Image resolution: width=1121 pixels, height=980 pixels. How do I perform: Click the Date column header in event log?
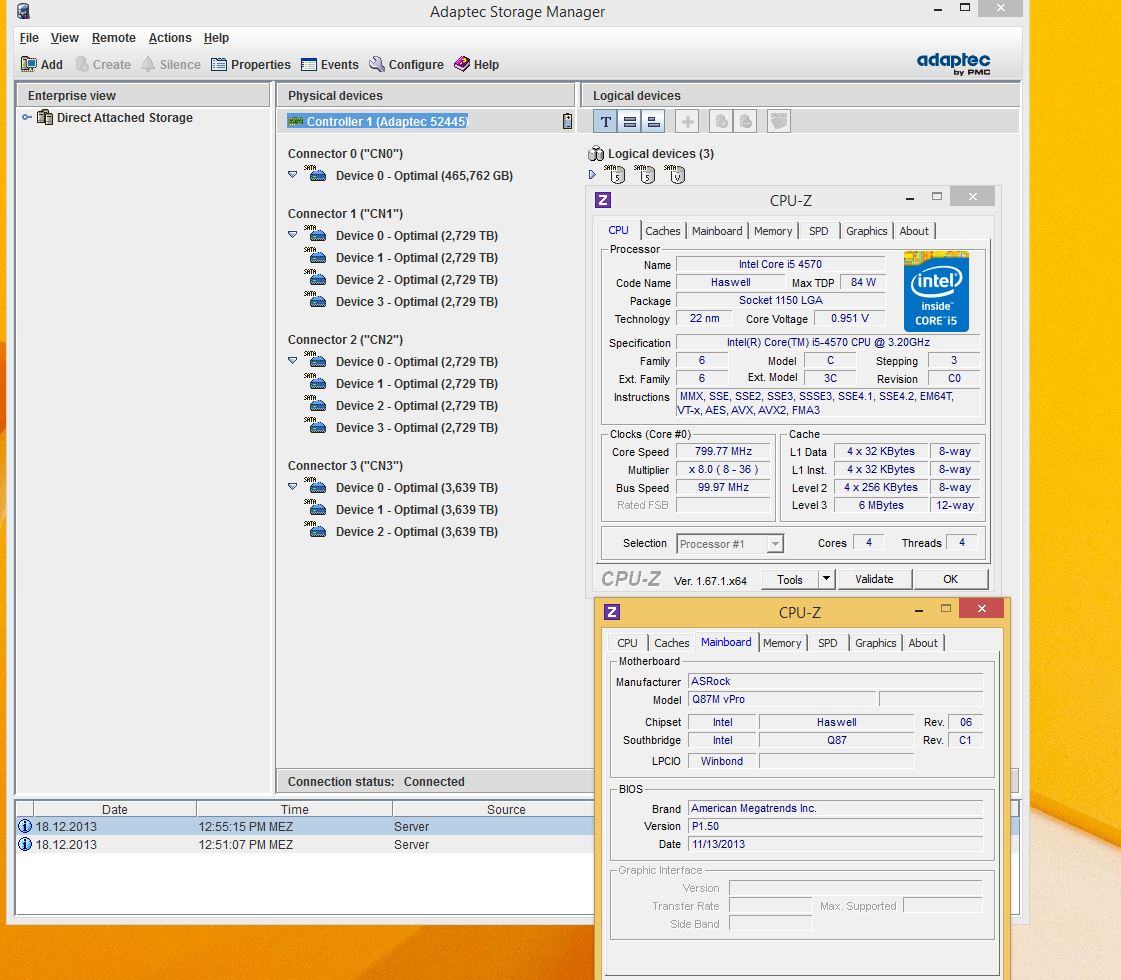[x=114, y=809]
